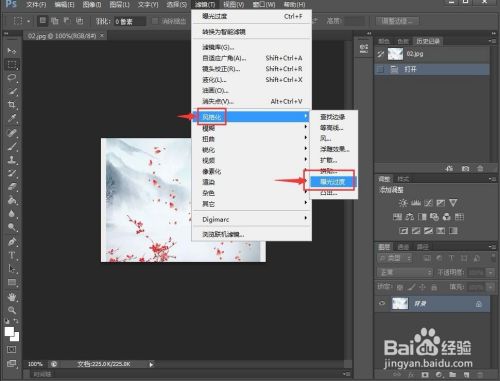The width and height of the screenshot is (500, 381).
Task: Open the status bar document info arrow
Action: [151, 364]
